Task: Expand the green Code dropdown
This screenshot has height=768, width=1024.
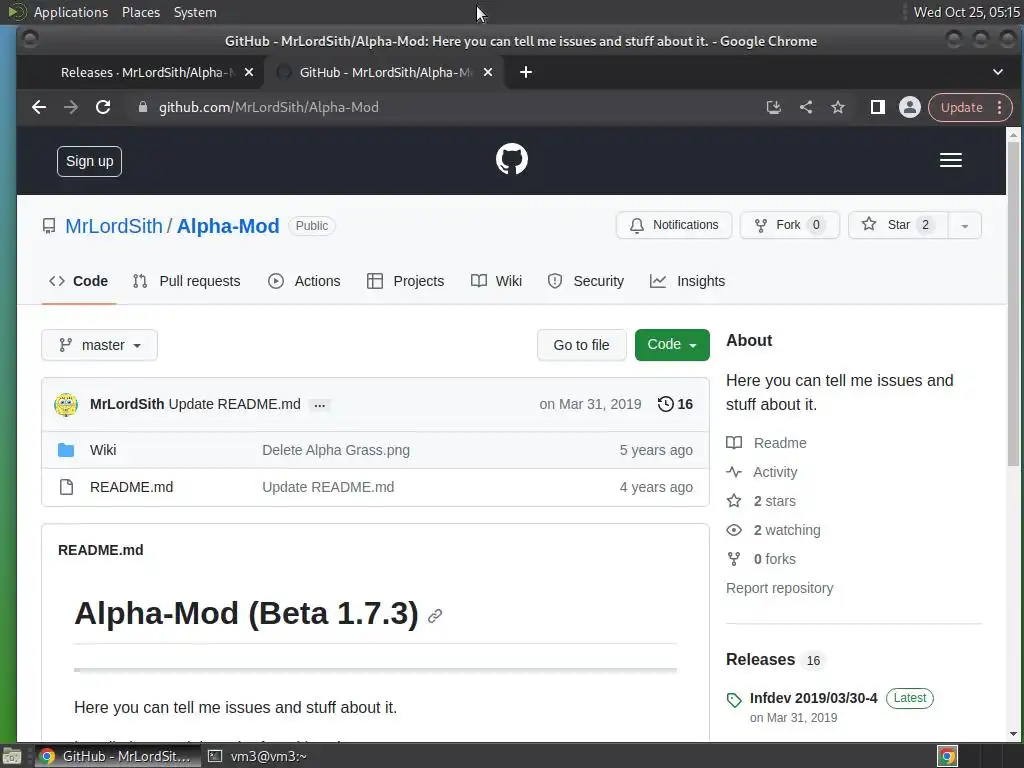Action: (672, 345)
